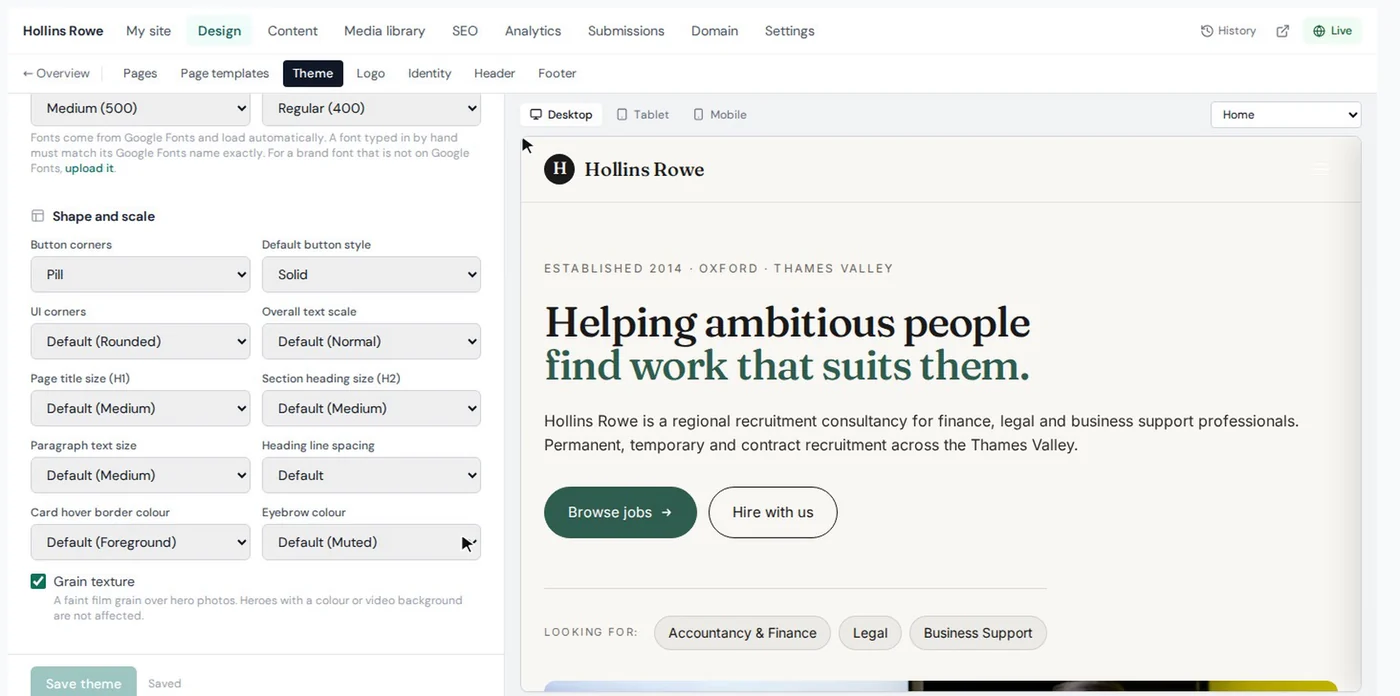This screenshot has width=1400, height=696.
Task: Open Section heading size (H2) dropdown
Action: [x=371, y=408]
